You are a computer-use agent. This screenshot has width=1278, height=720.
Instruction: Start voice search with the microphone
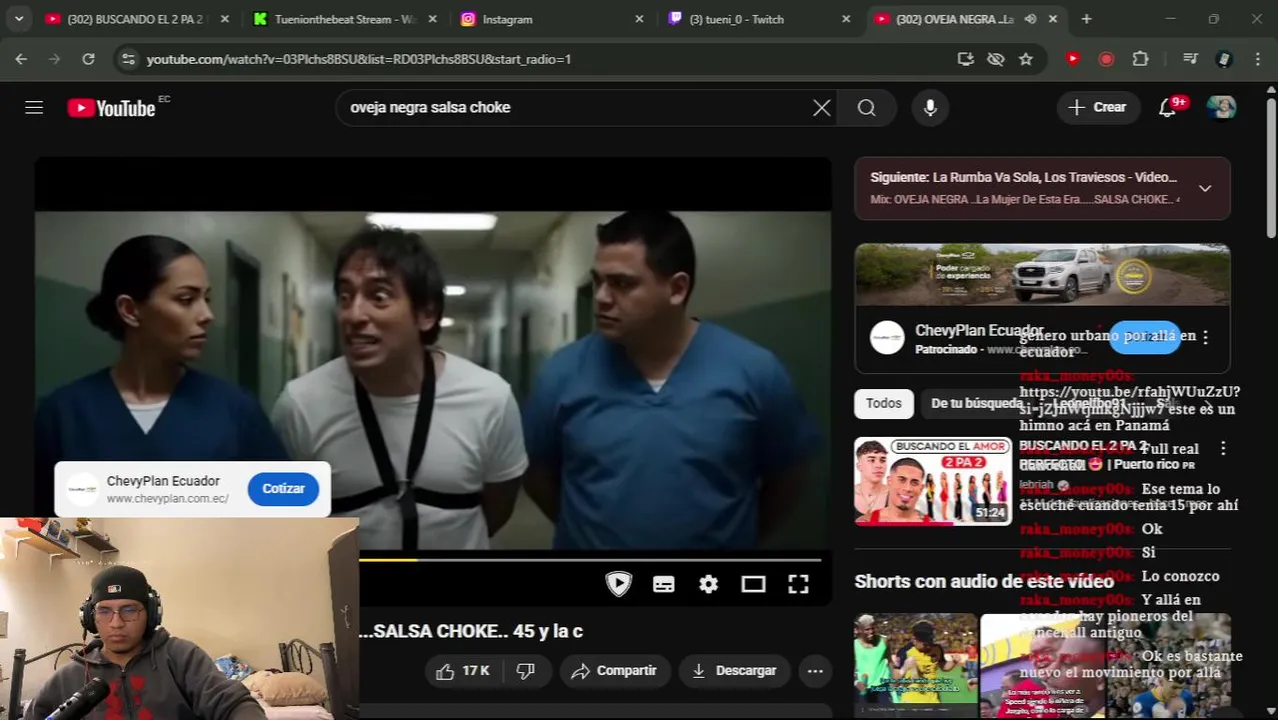pos(930,108)
